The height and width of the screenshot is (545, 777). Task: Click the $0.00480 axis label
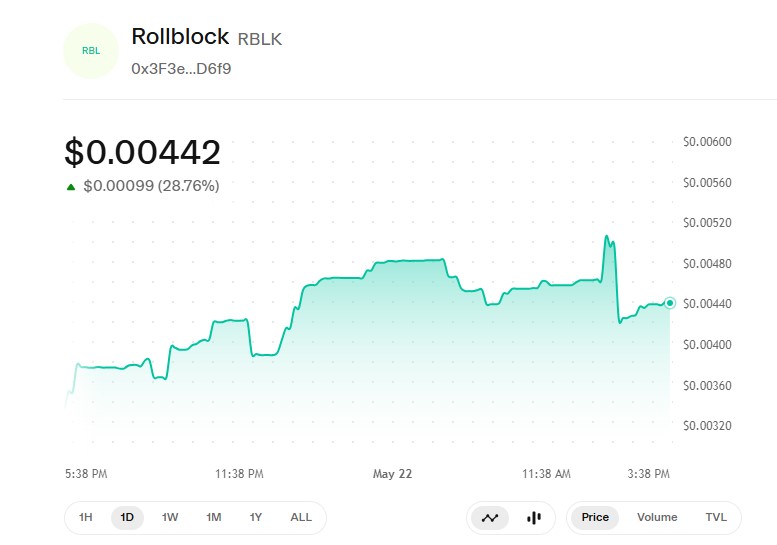point(707,264)
